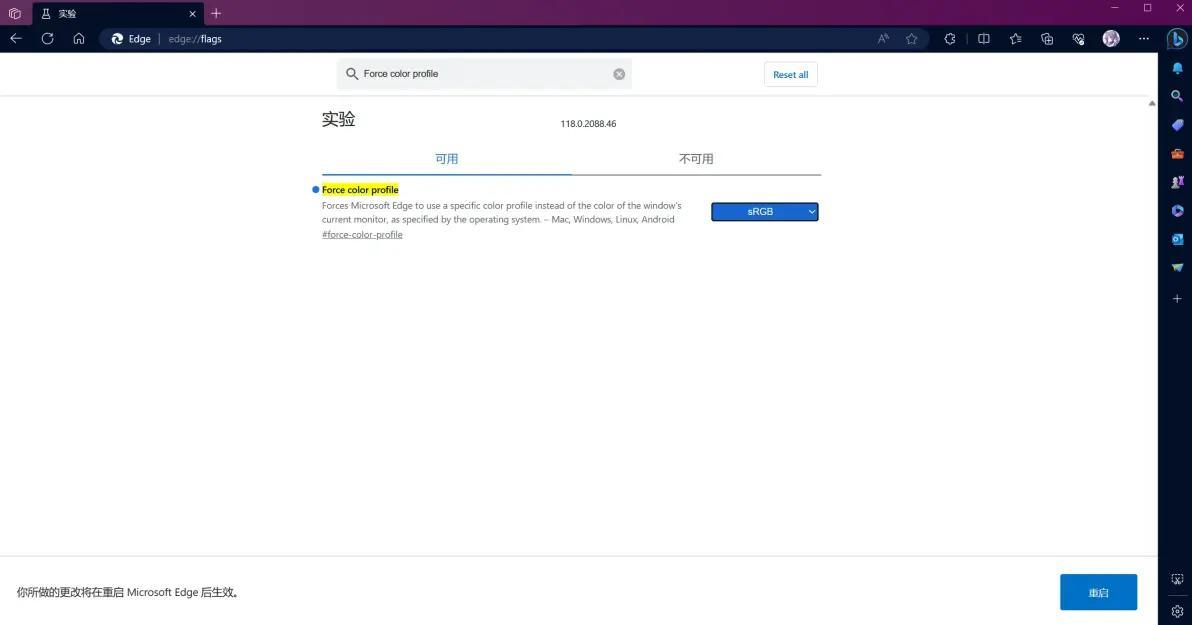Refresh the current page
This screenshot has height=625, width=1192.
[x=47, y=39]
